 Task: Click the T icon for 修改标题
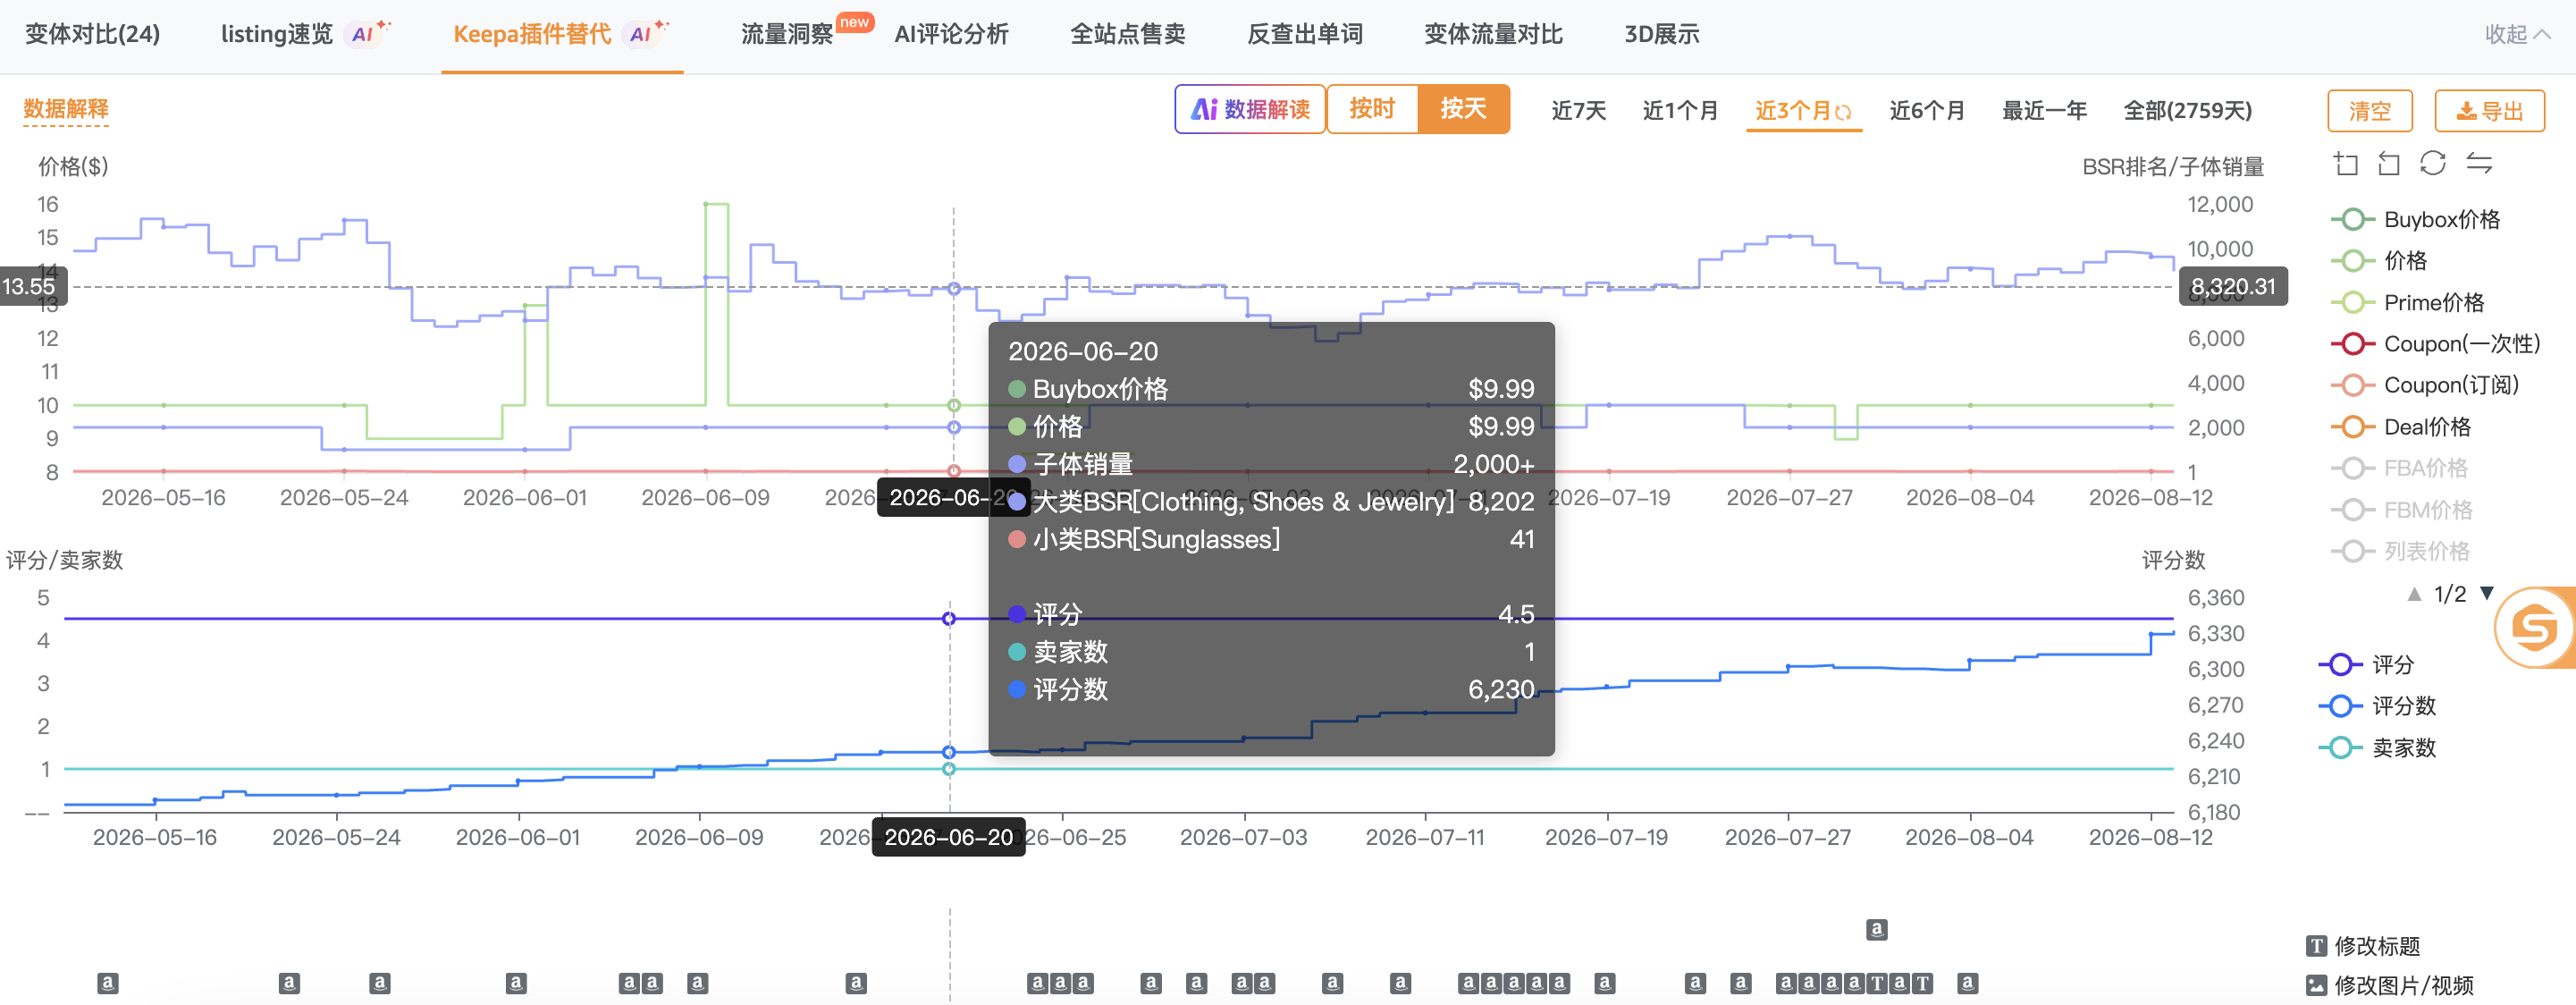pos(2316,946)
